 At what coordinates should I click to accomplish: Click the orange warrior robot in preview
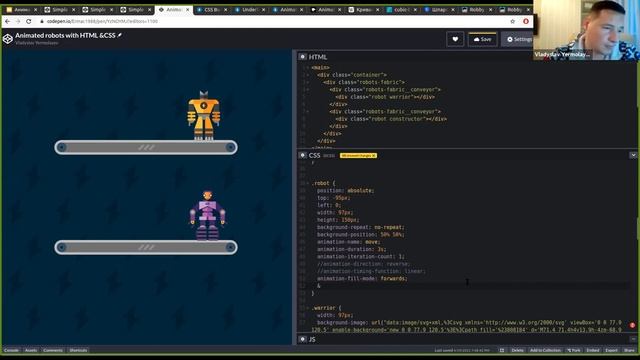pyautogui.click(x=204, y=116)
